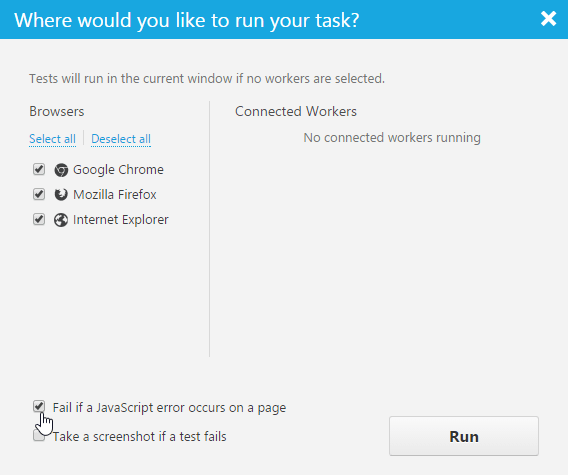The height and width of the screenshot is (475, 568).
Task: Close the dialog with the X icon
Action: 548,18
